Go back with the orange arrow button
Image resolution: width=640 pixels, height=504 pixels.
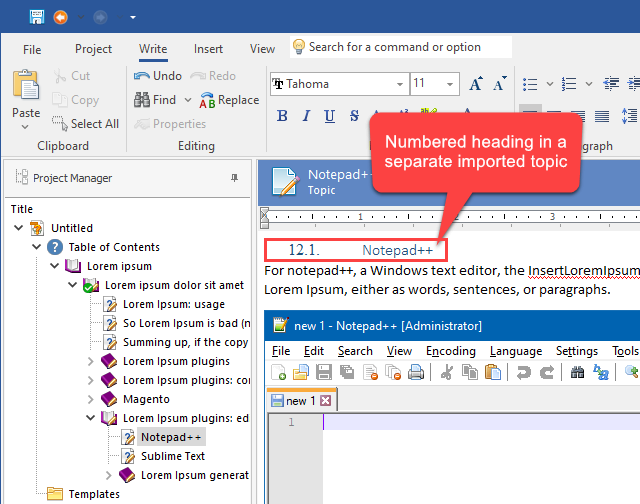point(60,17)
